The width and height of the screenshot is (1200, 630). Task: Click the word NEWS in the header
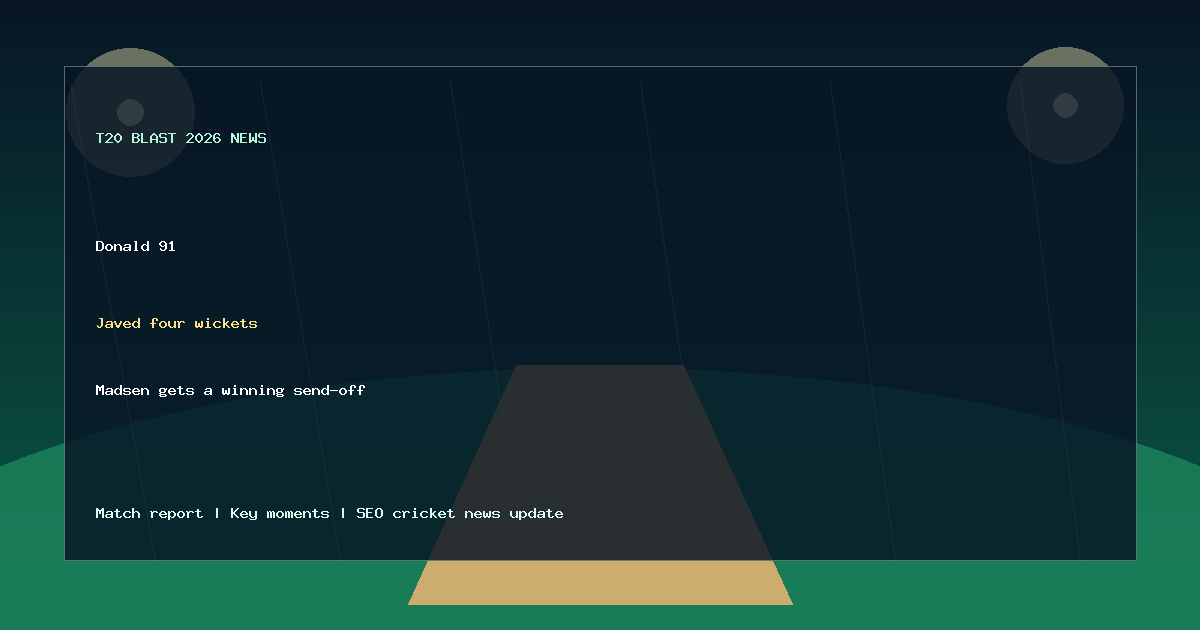[x=248, y=138]
